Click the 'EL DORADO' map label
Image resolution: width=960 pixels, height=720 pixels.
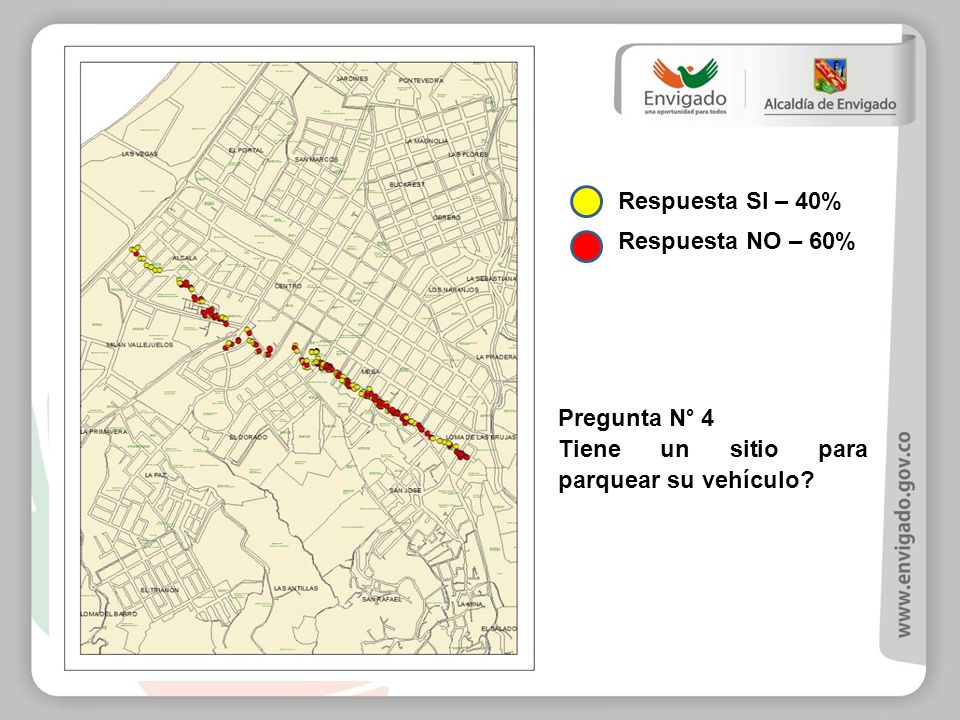point(248,437)
